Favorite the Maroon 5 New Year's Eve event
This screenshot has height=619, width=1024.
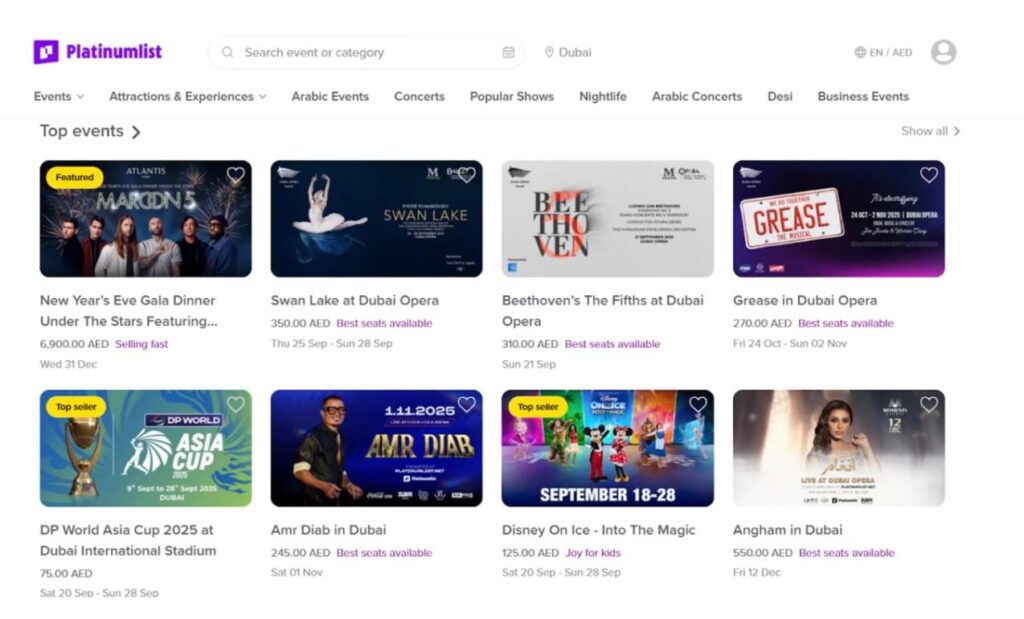pos(235,174)
